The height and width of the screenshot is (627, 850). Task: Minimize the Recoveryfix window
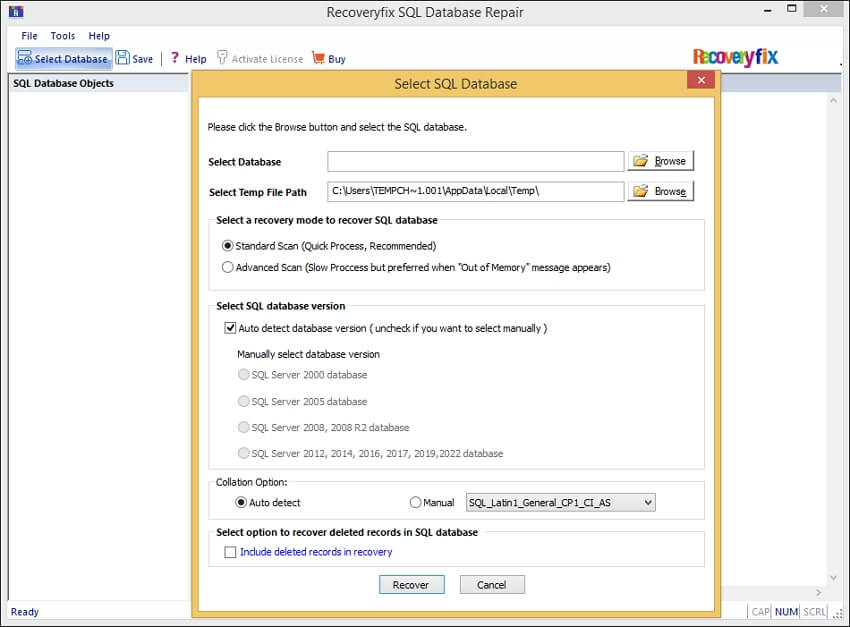(x=768, y=10)
